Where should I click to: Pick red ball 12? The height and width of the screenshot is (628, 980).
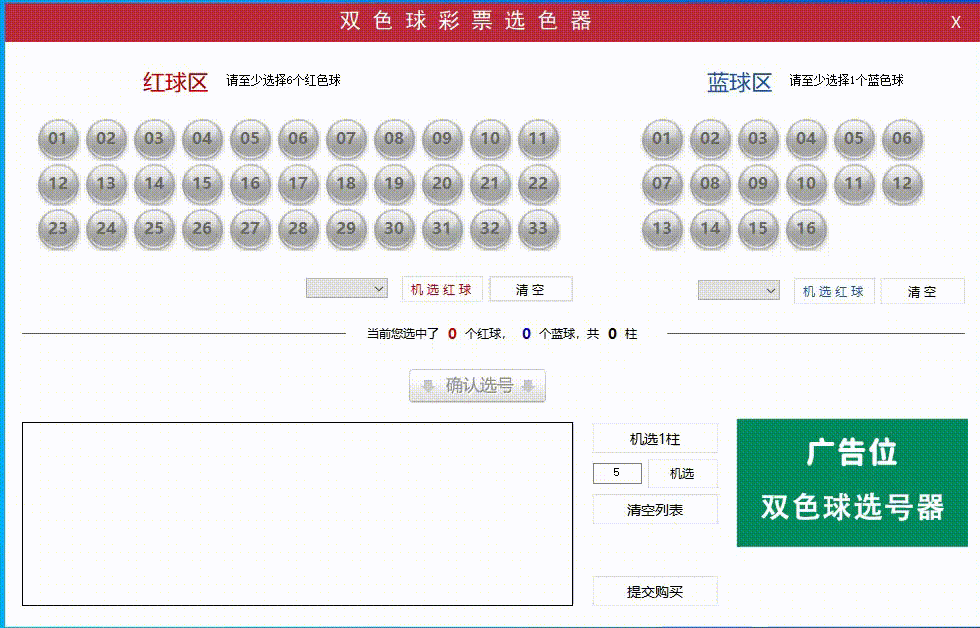coord(58,184)
